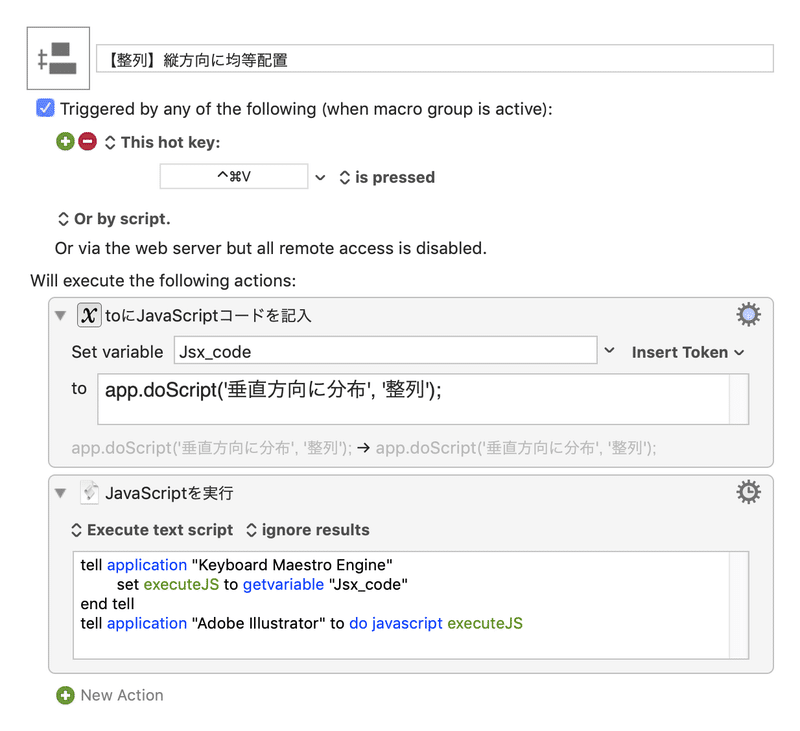The height and width of the screenshot is (731, 800).
Task: Click the variable X action icon
Action: (89, 316)
